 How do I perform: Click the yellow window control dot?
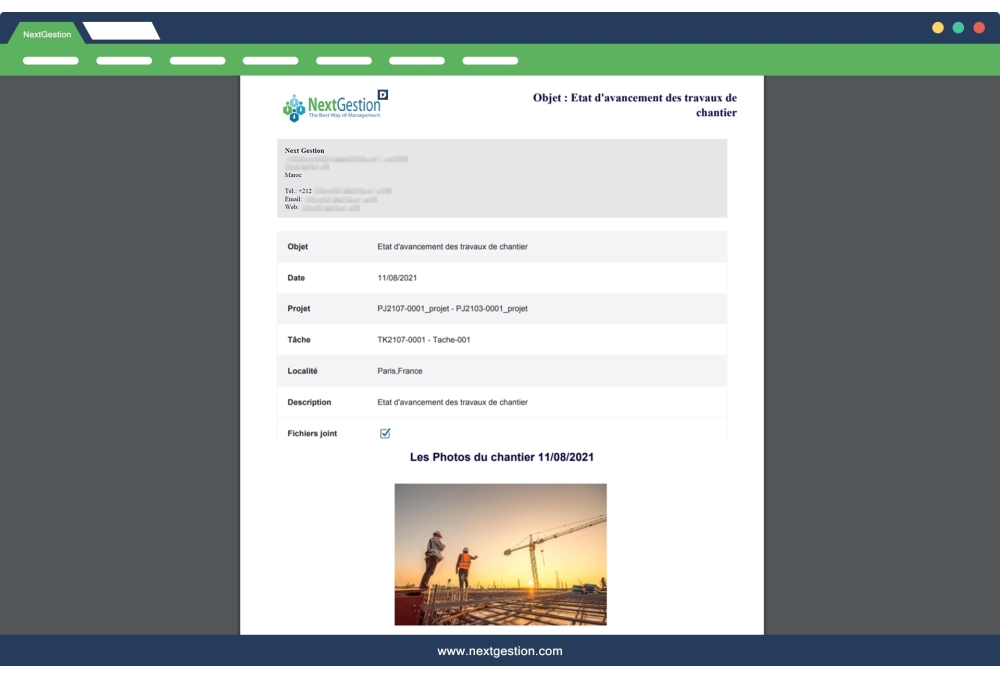click(x=938, y=28)
